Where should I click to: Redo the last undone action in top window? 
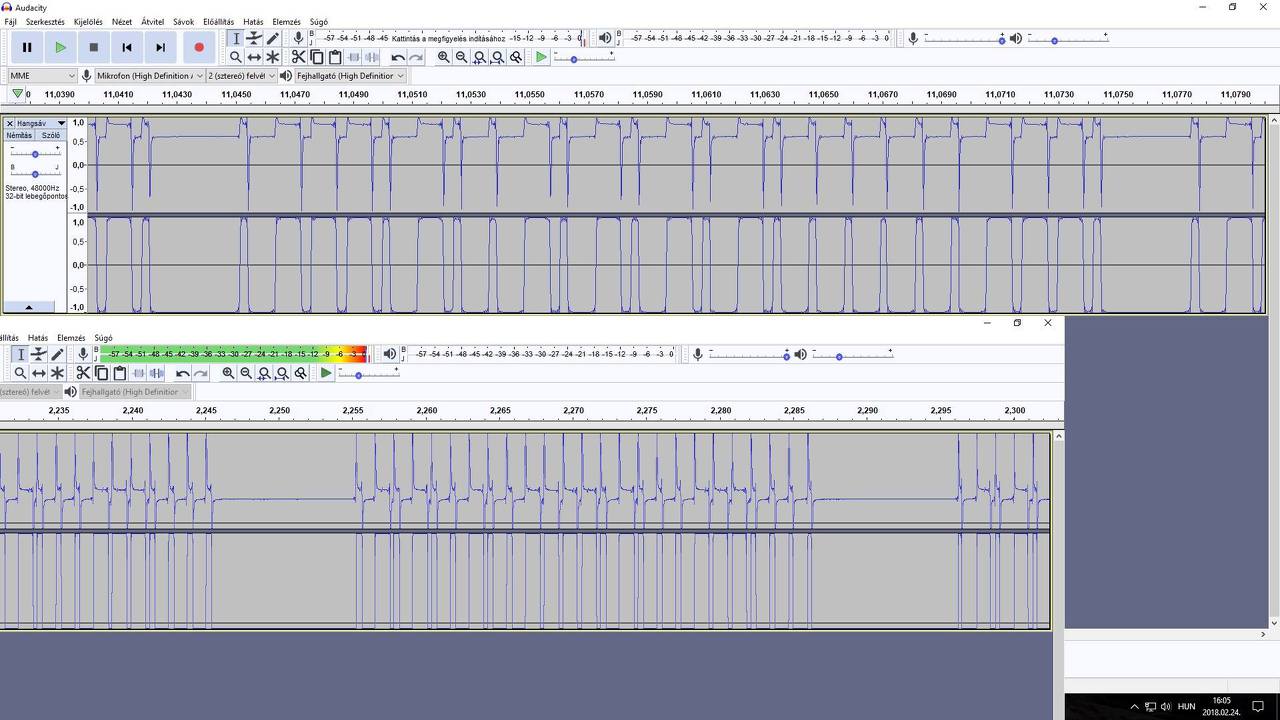tap(416, 57)
